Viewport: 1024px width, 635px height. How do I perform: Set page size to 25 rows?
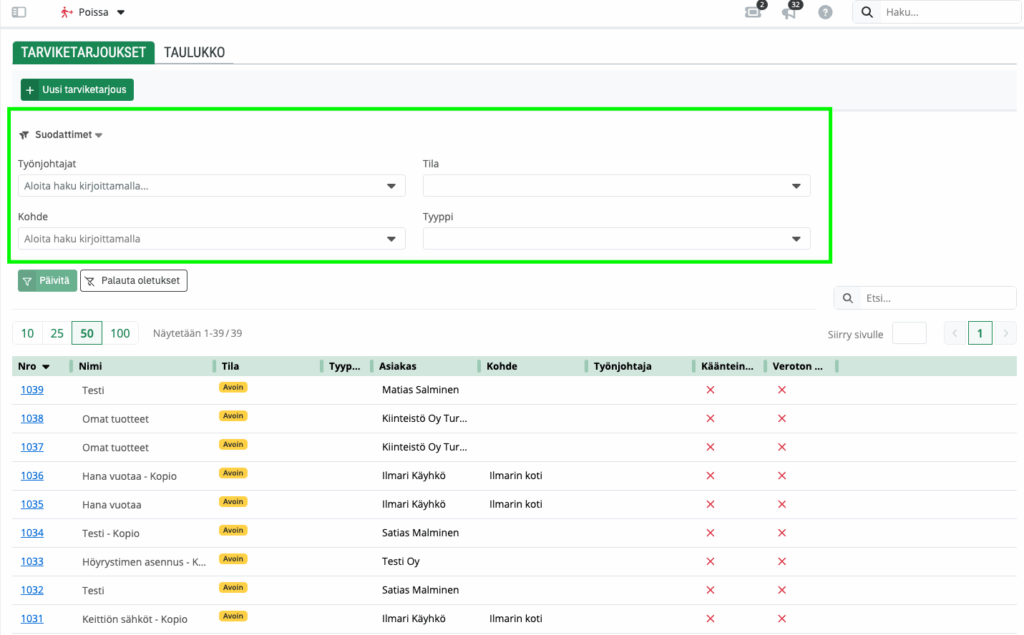point(57,333)
